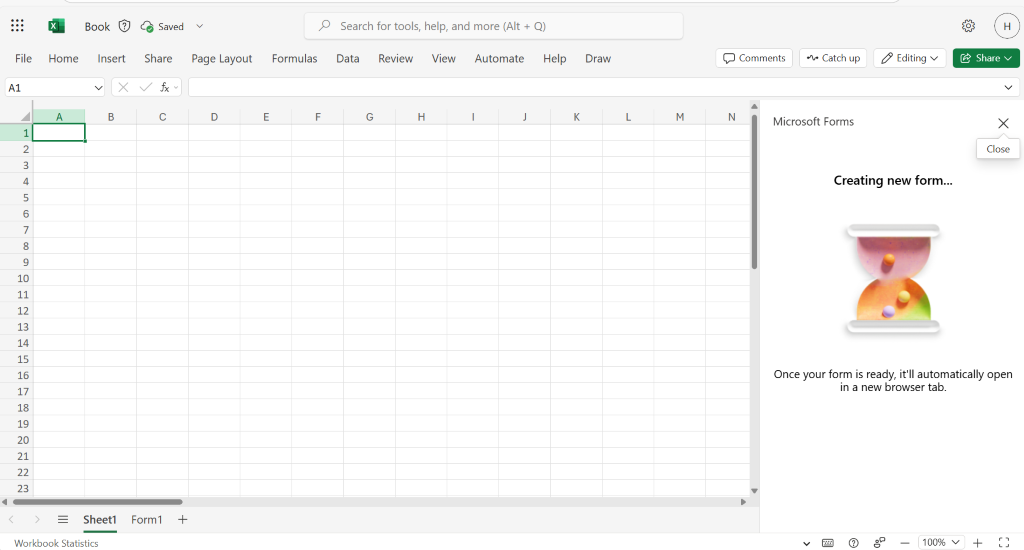The image size is (1024, 550).
Task: Go to next sheet arrow
Action: pos(37,519)
